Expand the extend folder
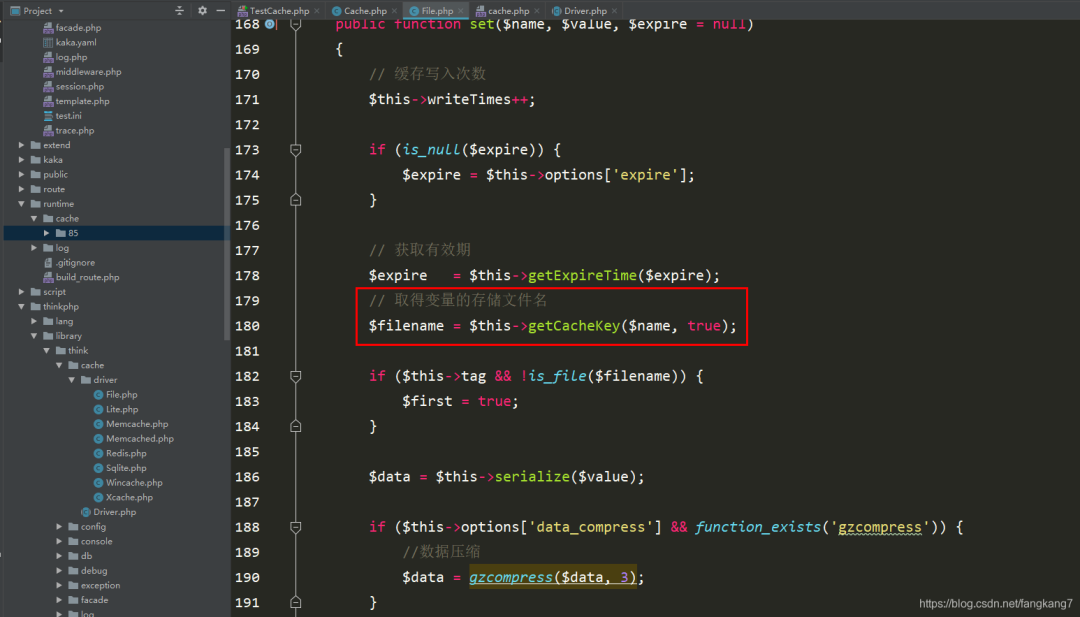Image resolution: width=1080 pixels, height=617 pixels. pos(21,145)
